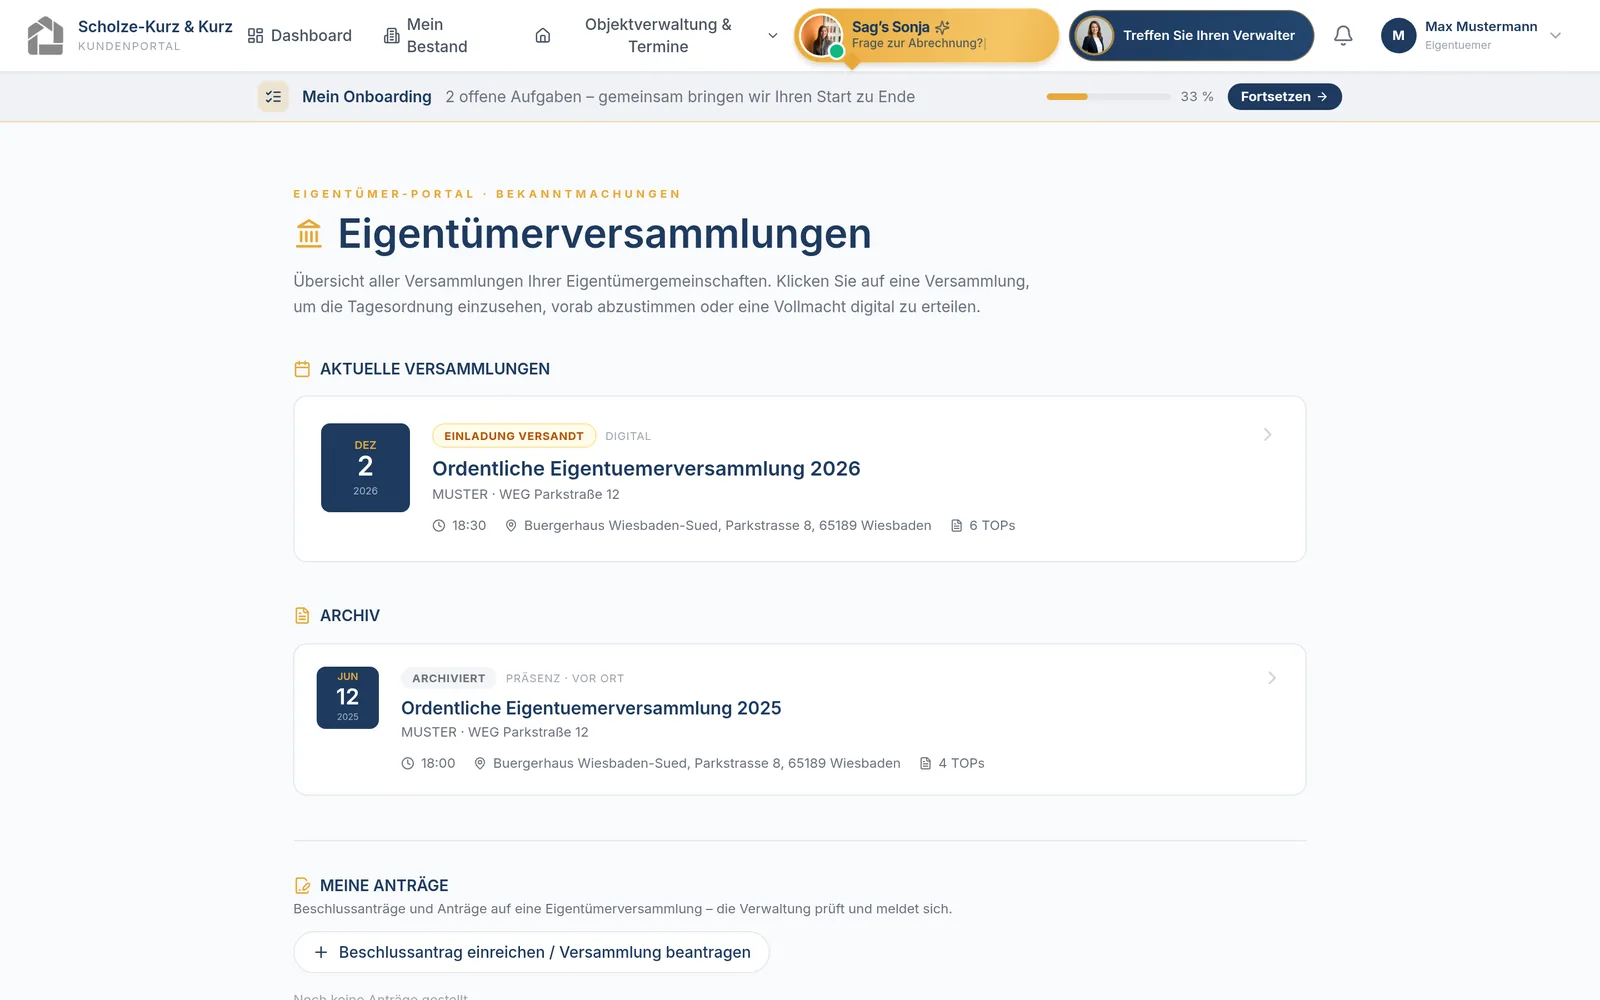The width and height of the screenshot is (1600, 1000).
Task: Click the clock icon next to 18:00
Action: [x=407, y=763]
